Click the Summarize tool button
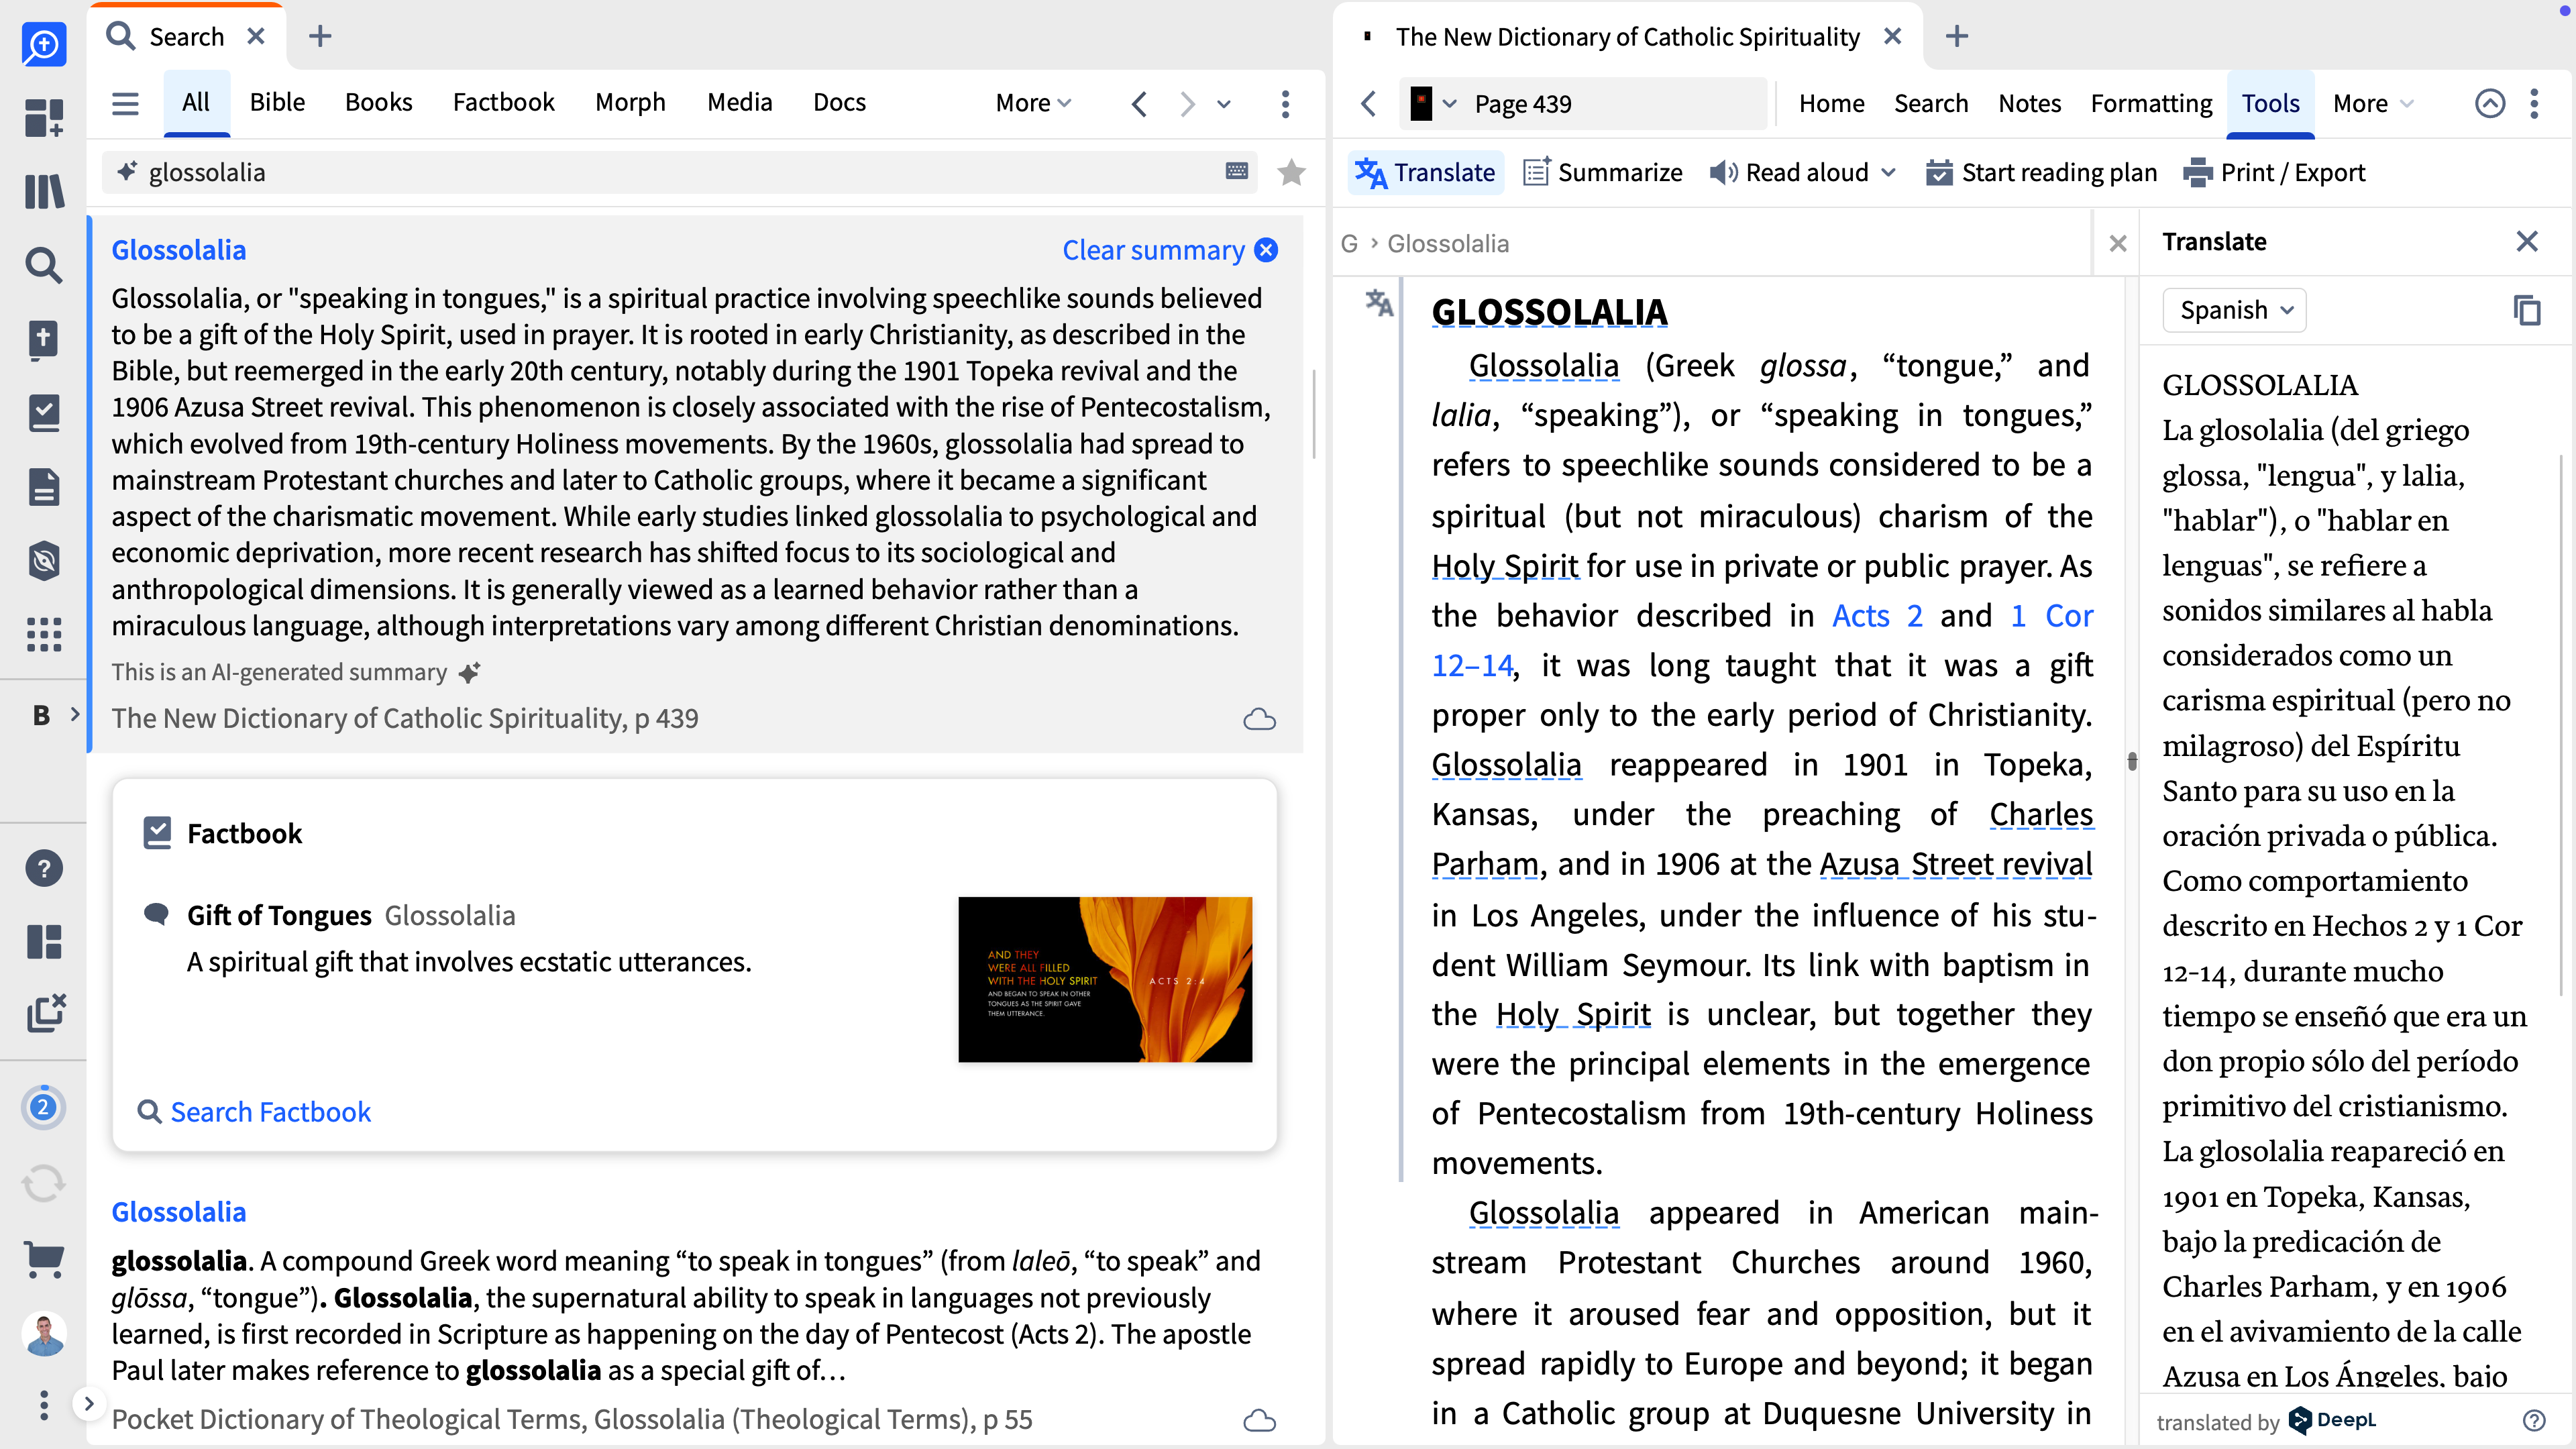This screenshot has width=2576, height=1449. (x=1602, y=173)
